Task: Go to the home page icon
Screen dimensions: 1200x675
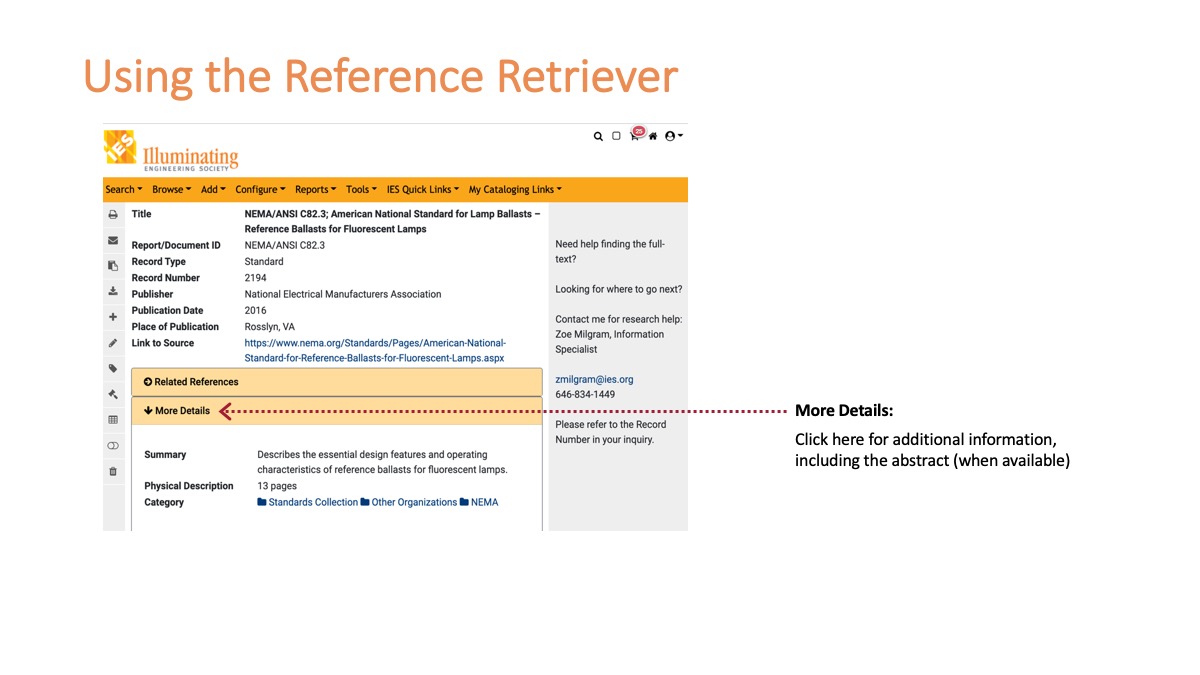Action: (653, 136)
